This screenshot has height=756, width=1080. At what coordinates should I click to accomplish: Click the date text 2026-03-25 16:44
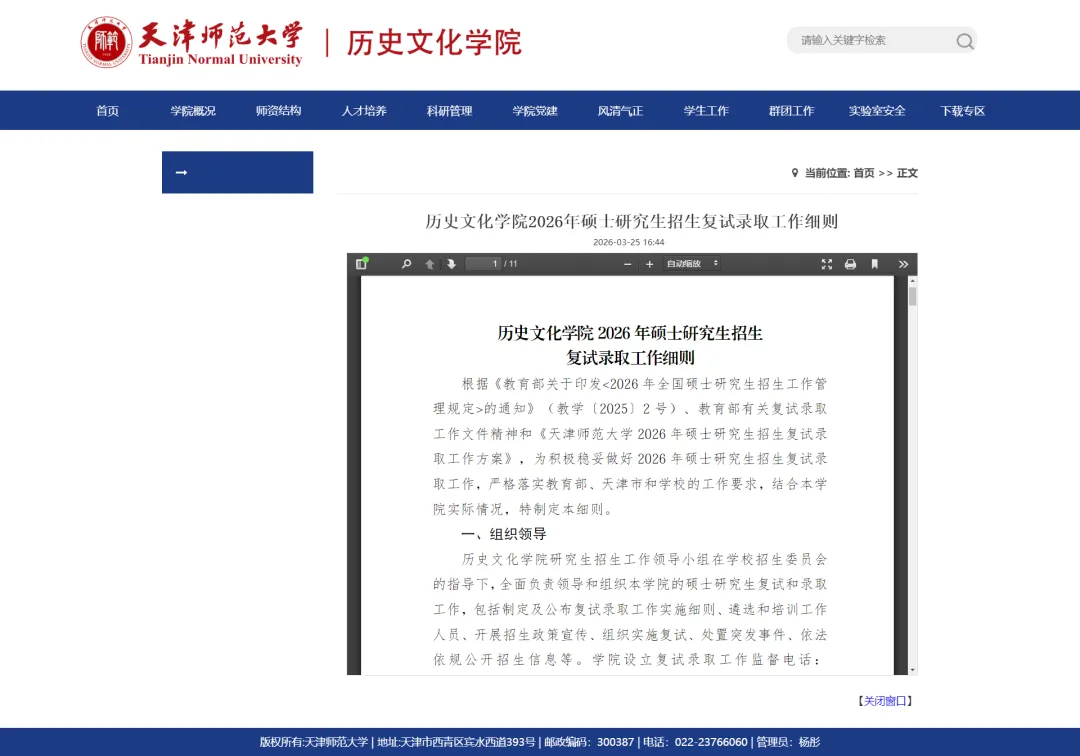629,242
